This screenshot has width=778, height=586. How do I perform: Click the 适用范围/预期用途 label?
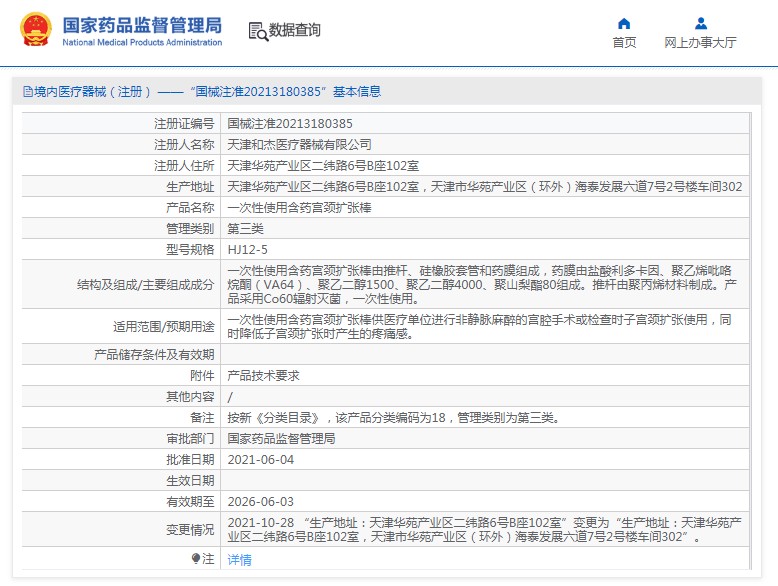164,326
